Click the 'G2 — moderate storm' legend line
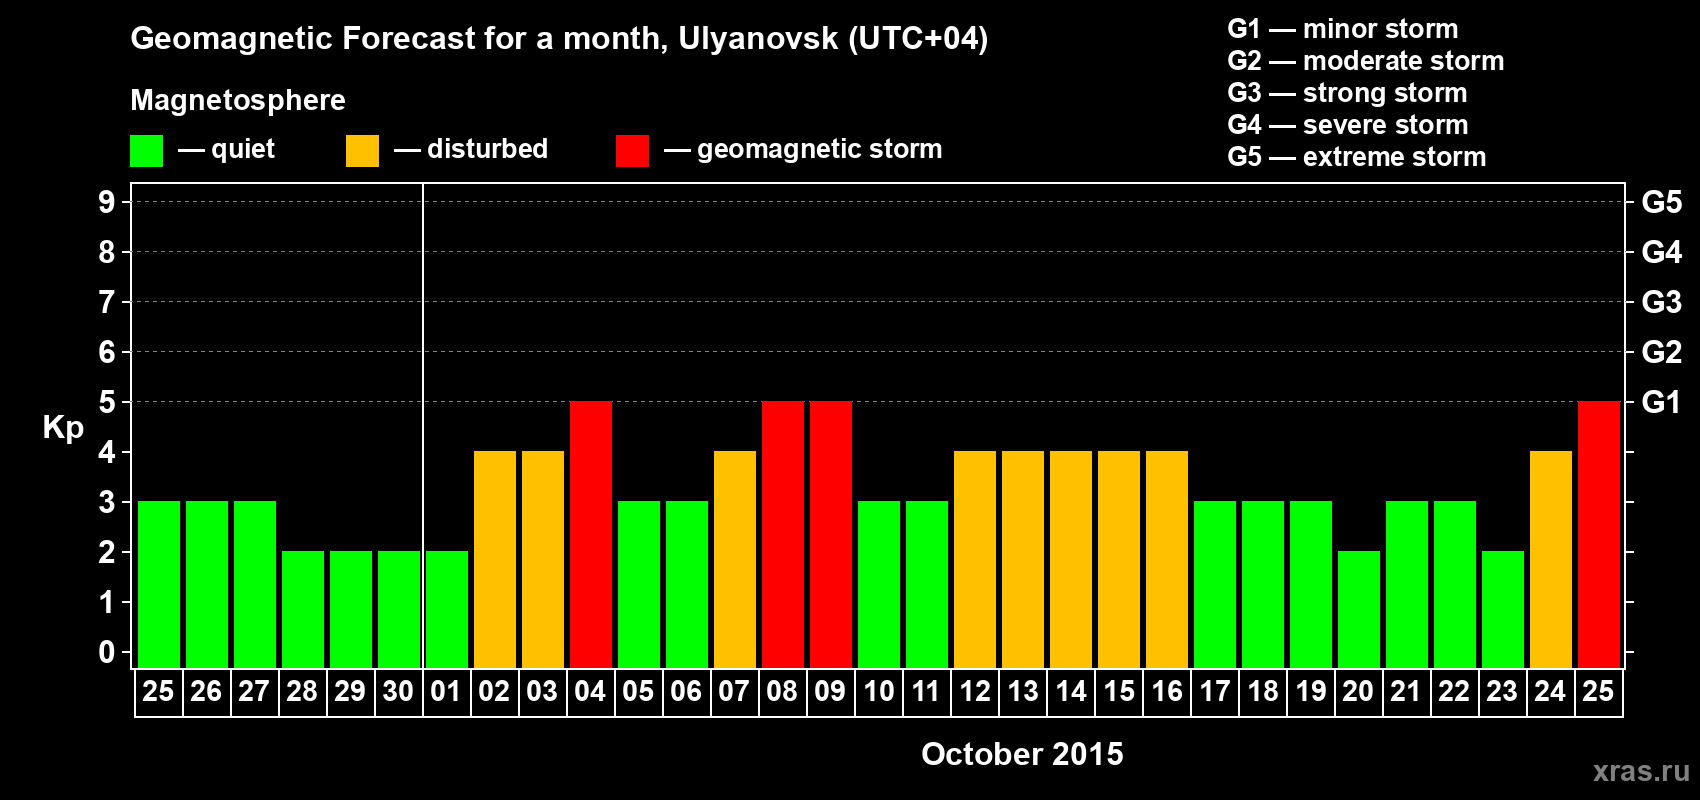This screenshot has height=800, width=1700. [x=1366, y=61]
